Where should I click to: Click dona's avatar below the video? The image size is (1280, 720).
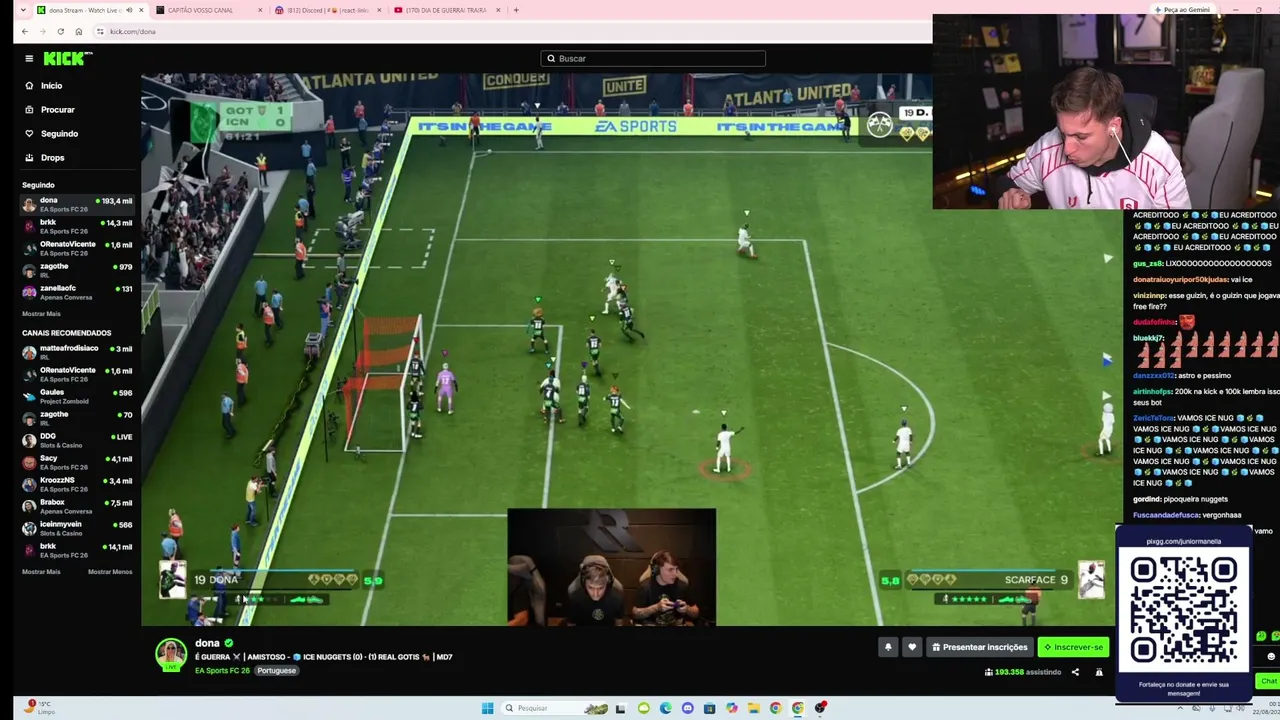pyautogui.click(x=171, y=654)
